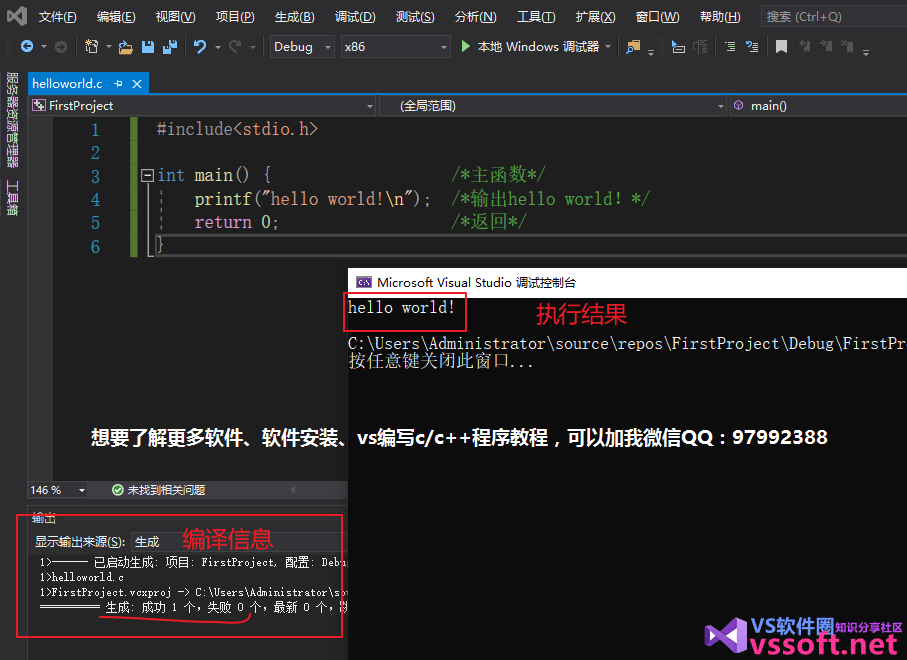Screen dimensions: 907x660
Task: Open the new project dropdown arrow
Action: [108, 47]
